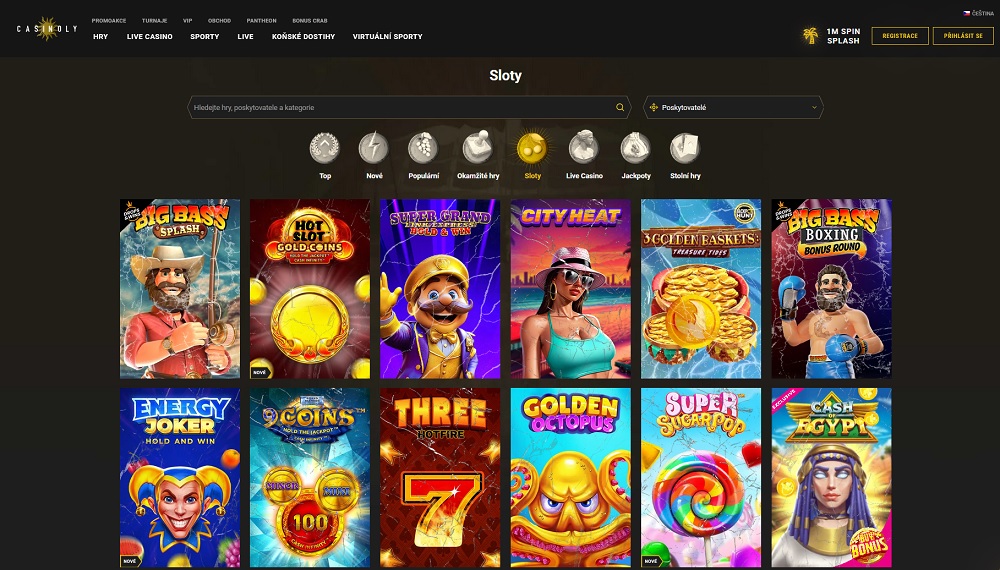Open Big Bass Splash game
Image resolution: width=1000 pixels, height=570 pixels.
tap(180, 289)
